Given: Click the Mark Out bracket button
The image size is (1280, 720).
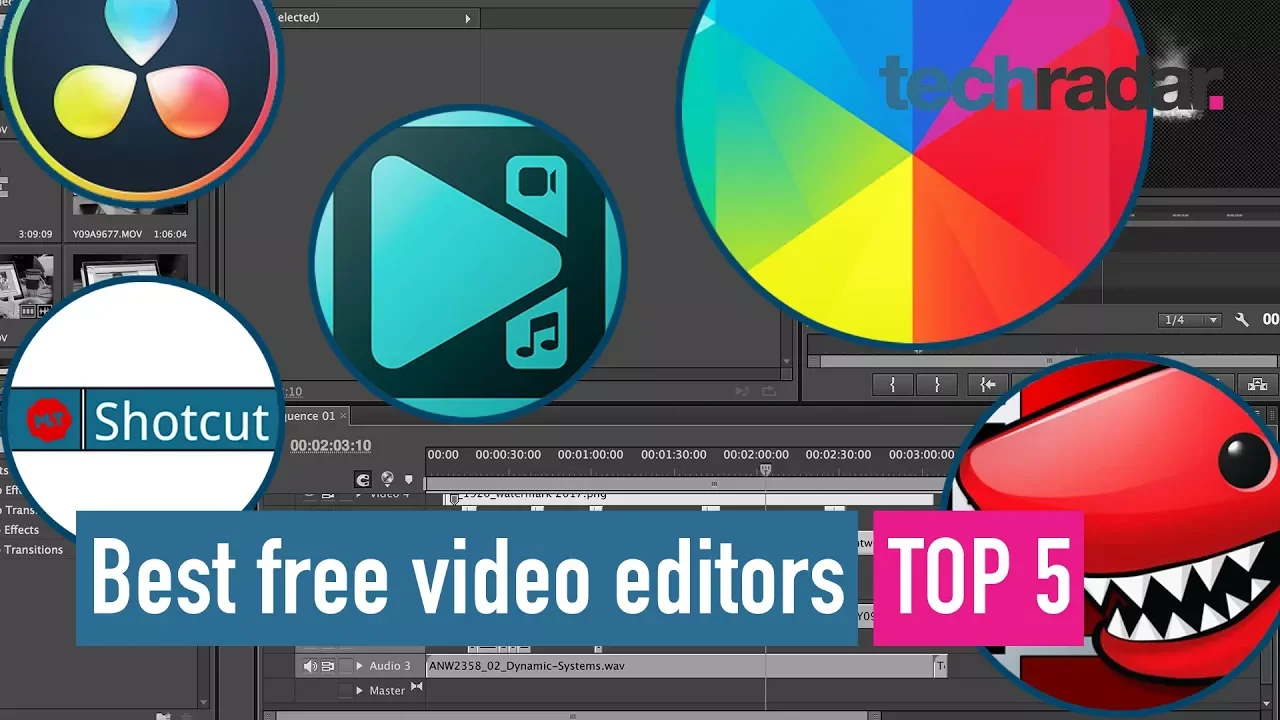Looking at the screenshot, I should tap(937, 384).
